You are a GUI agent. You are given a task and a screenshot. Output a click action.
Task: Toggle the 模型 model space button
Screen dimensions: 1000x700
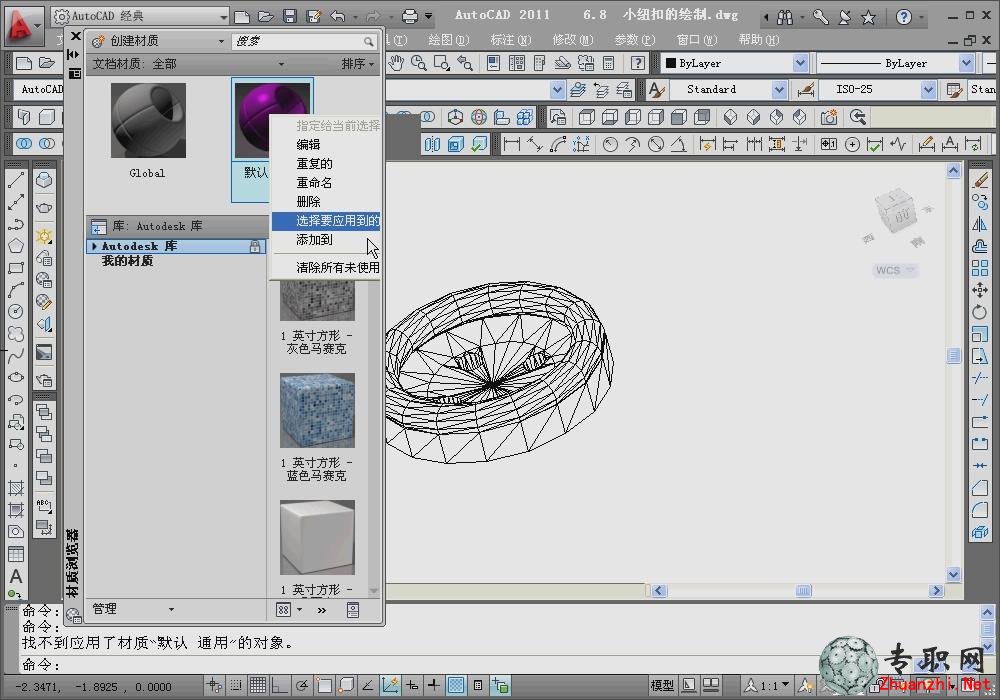[661, 685]
